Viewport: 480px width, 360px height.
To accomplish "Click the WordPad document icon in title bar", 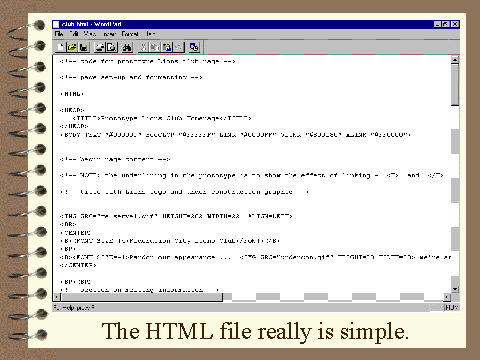I will pos(56,24).
